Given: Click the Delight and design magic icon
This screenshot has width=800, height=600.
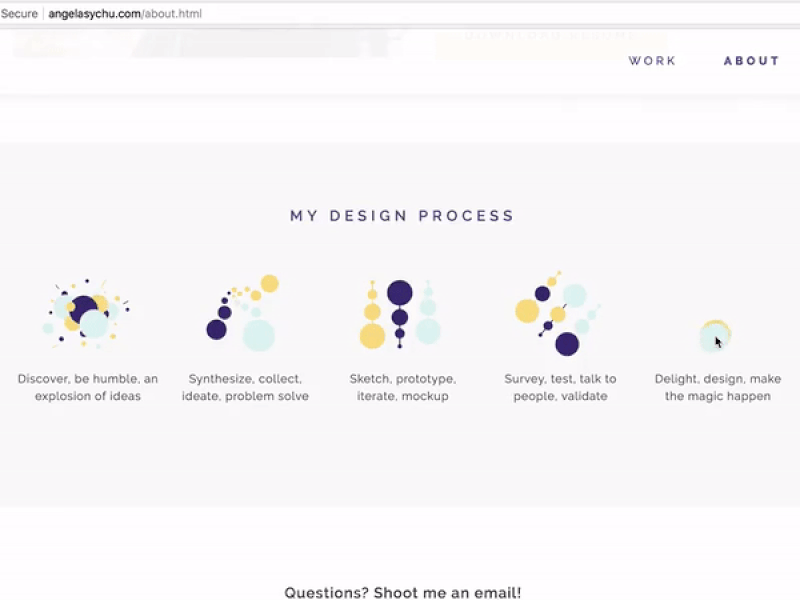Looking at the screenshot, I should [x=716, y=336].
